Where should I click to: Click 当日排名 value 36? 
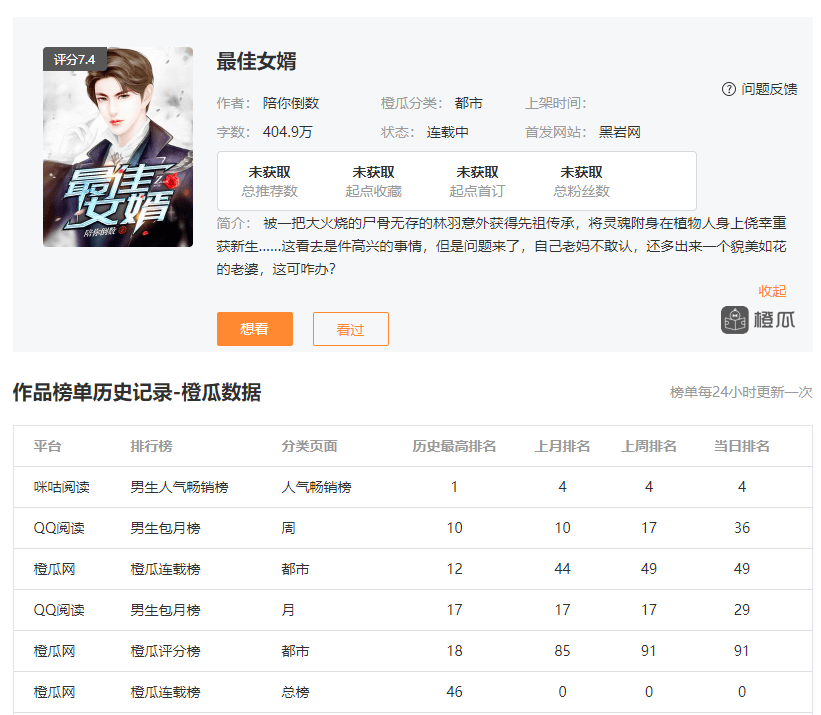click(741, 528)
